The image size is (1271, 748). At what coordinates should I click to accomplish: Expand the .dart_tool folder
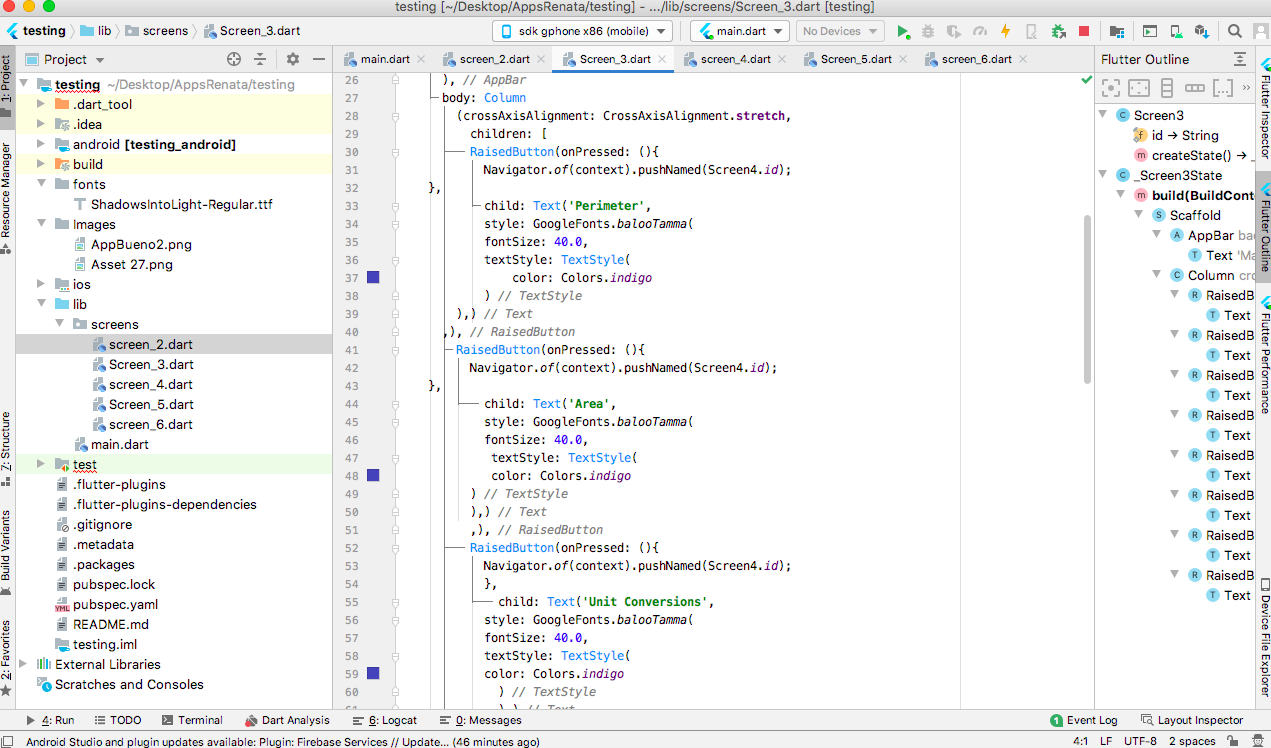[40, 104]
